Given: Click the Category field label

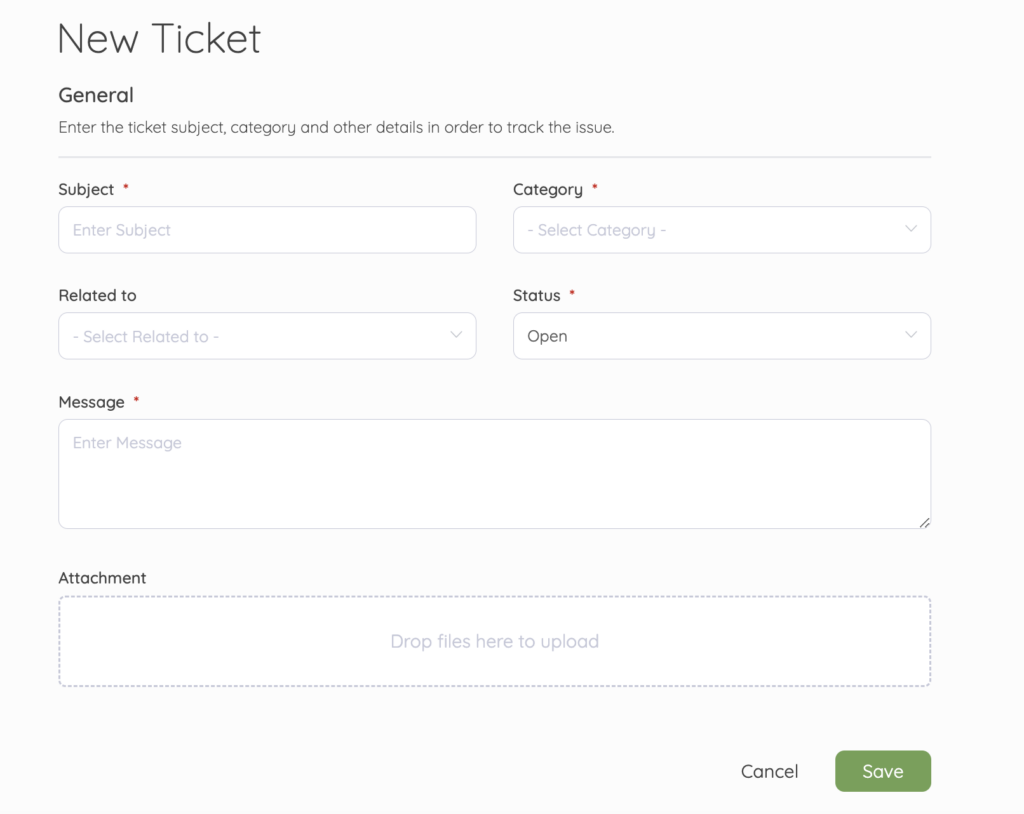Looking at the screenshot, I should coord(547,189).
